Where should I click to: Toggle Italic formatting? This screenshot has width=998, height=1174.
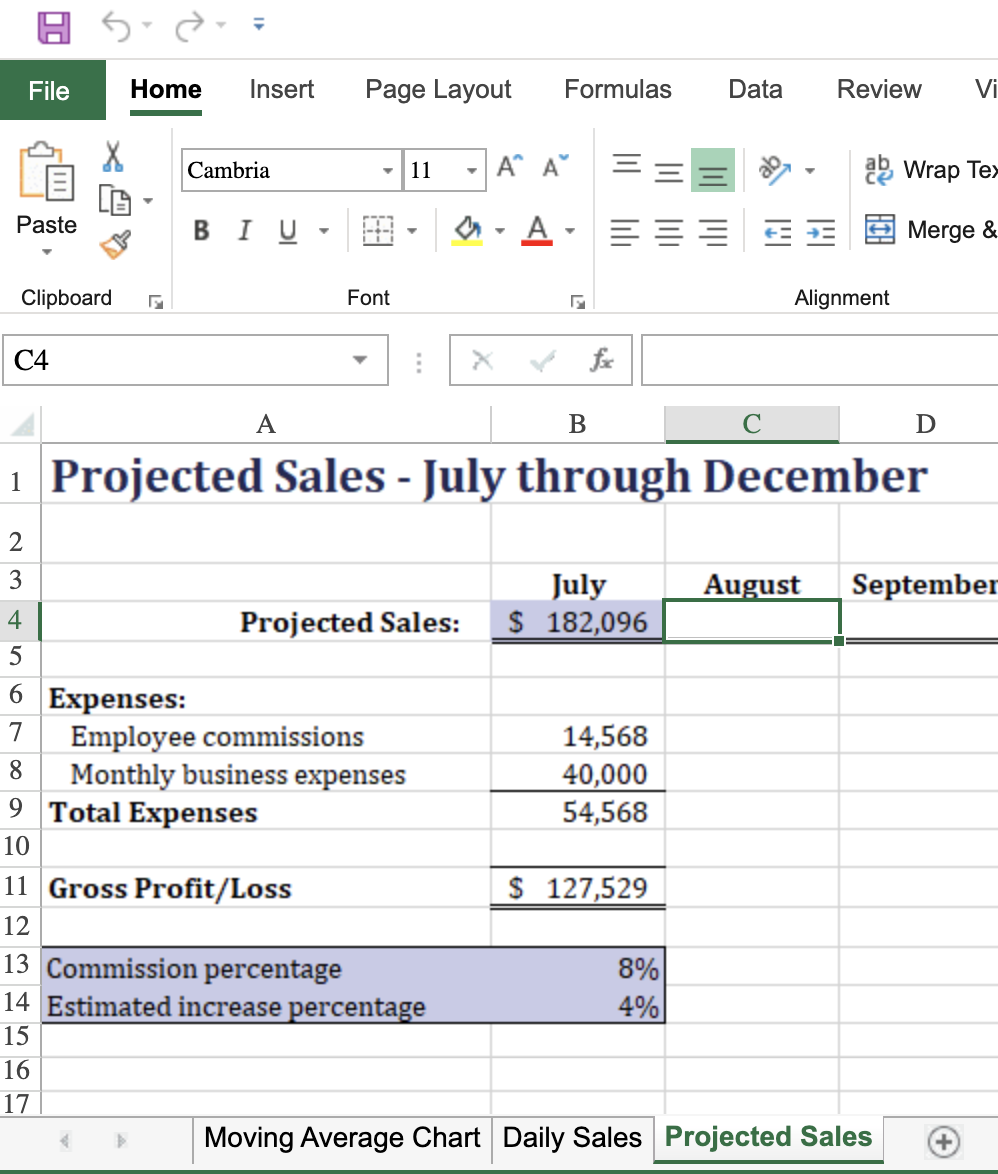(x=244, y=231)
